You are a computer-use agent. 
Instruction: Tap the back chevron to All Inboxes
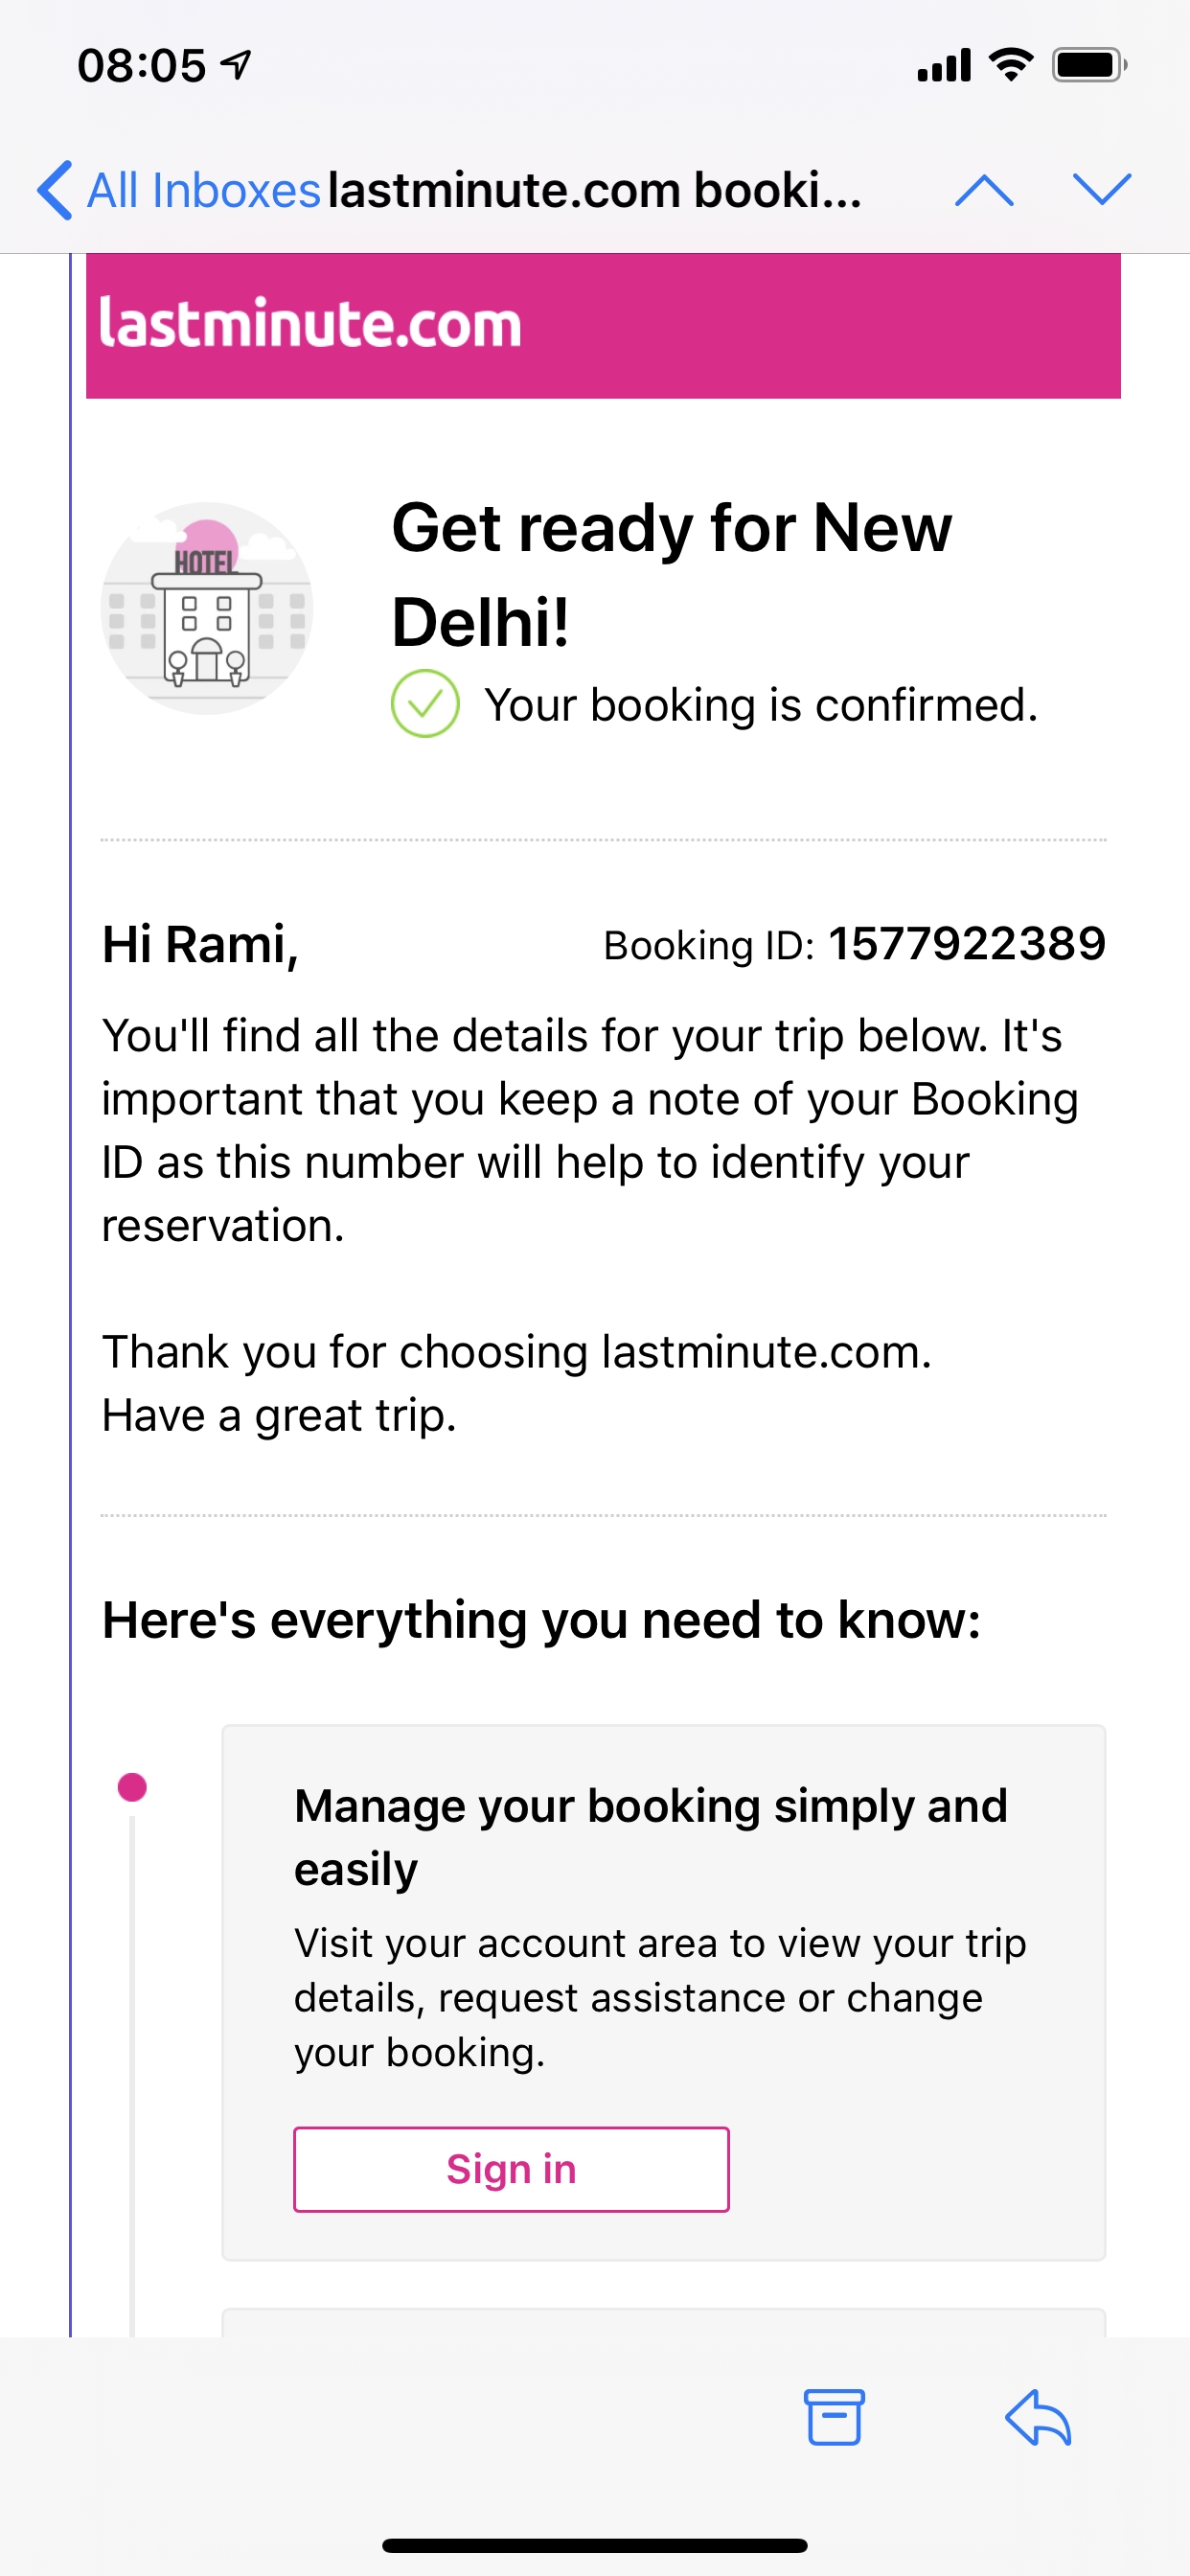[x=55, y=190]
